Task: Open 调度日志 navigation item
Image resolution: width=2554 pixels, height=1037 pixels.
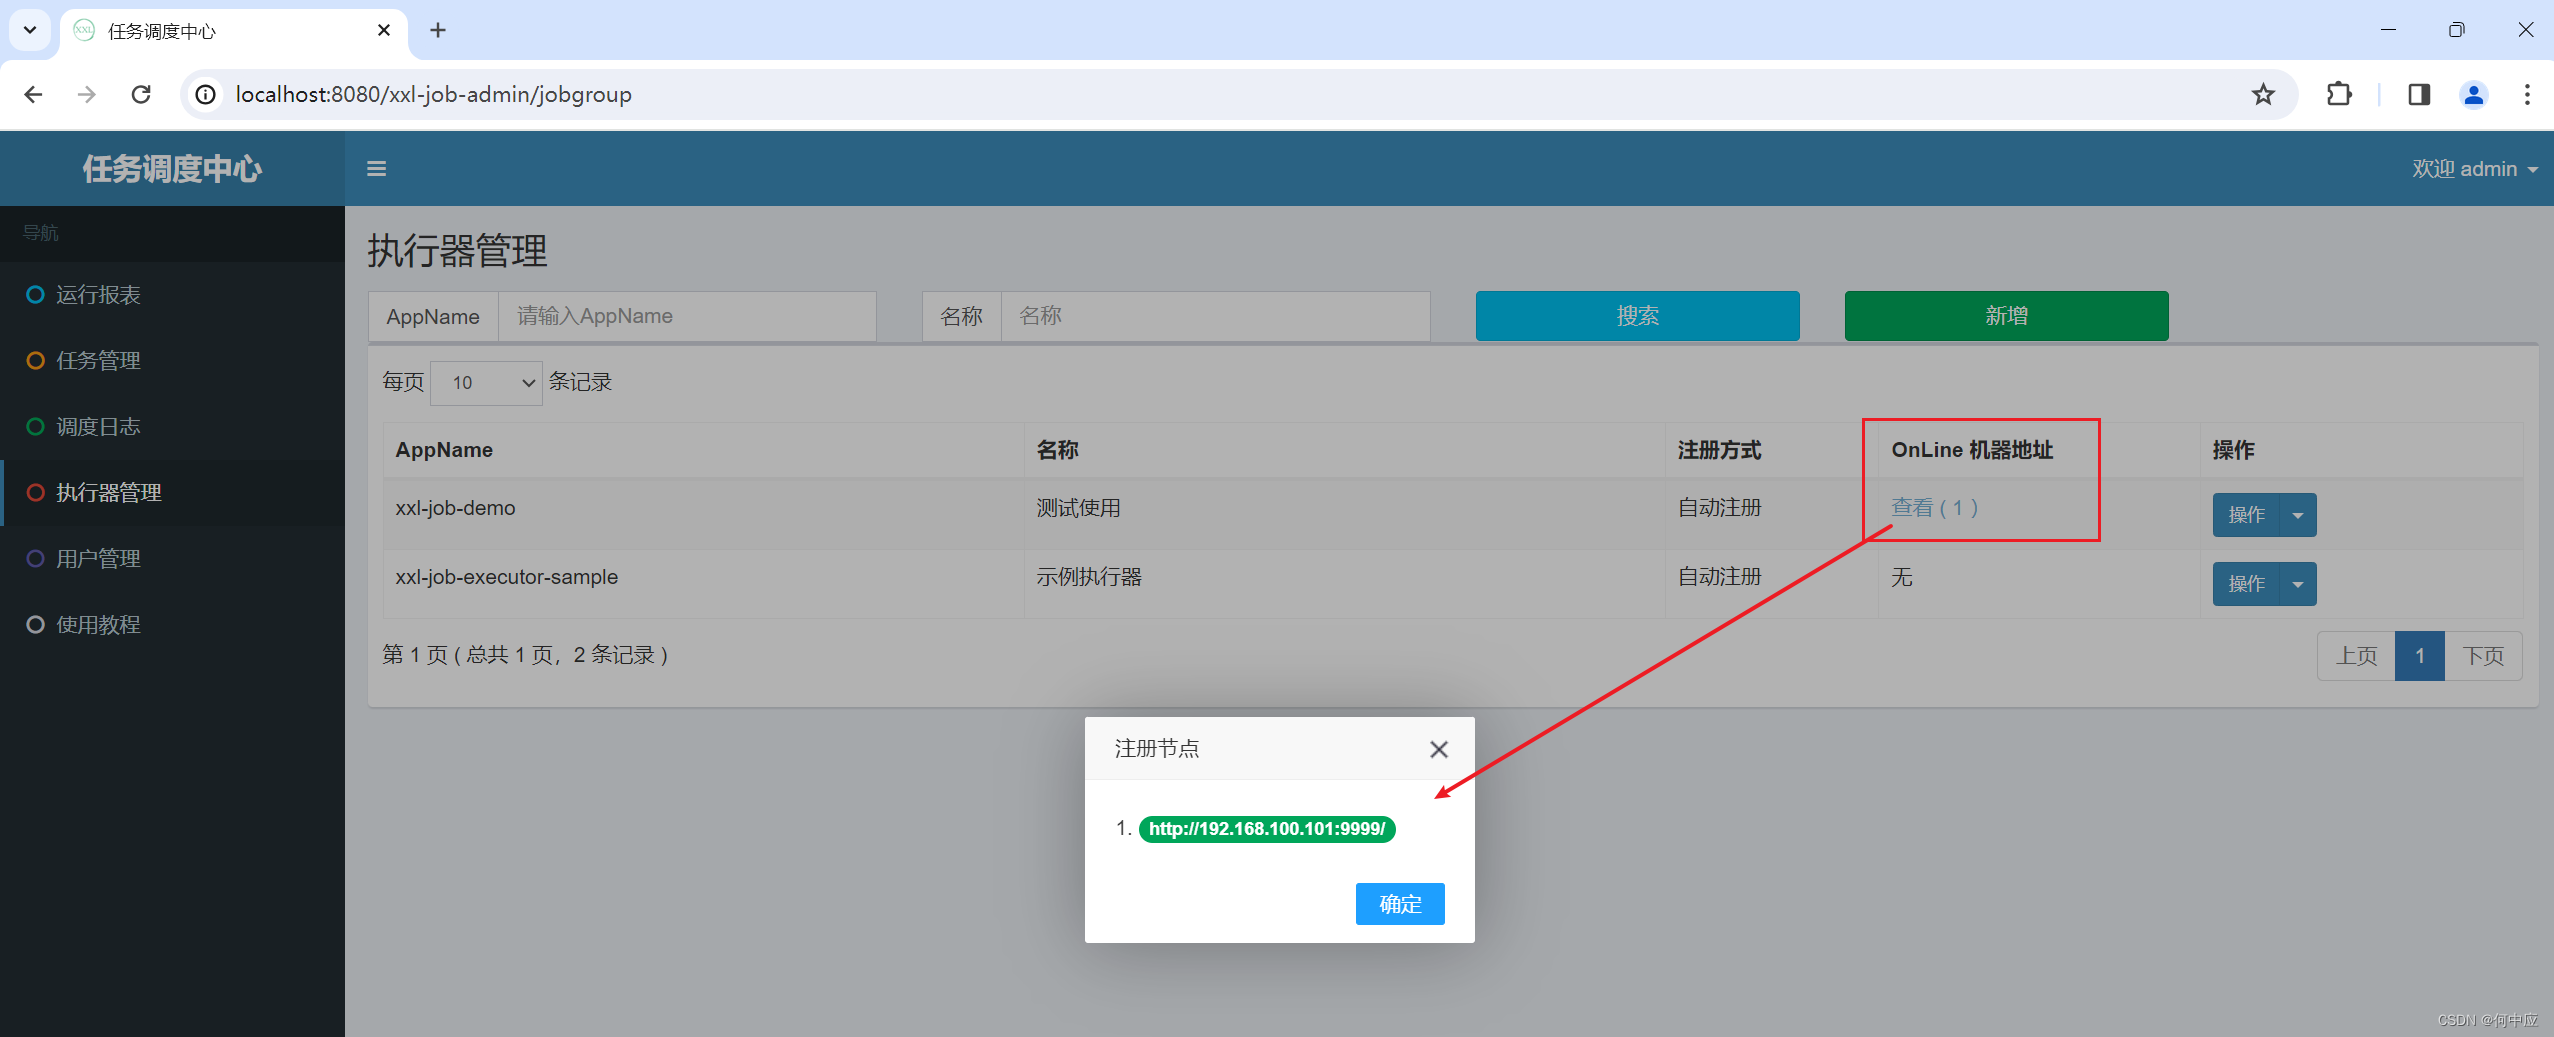Action: click(x=172, y=426)
